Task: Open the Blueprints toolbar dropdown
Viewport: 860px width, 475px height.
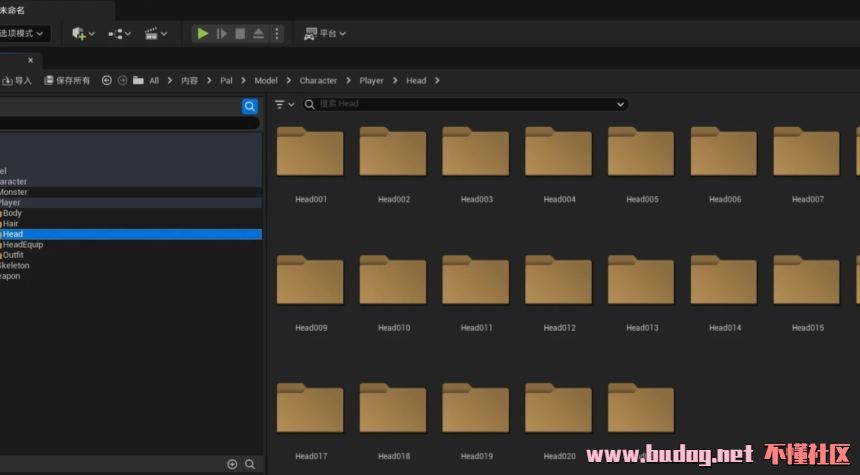Action: [119, 33]
